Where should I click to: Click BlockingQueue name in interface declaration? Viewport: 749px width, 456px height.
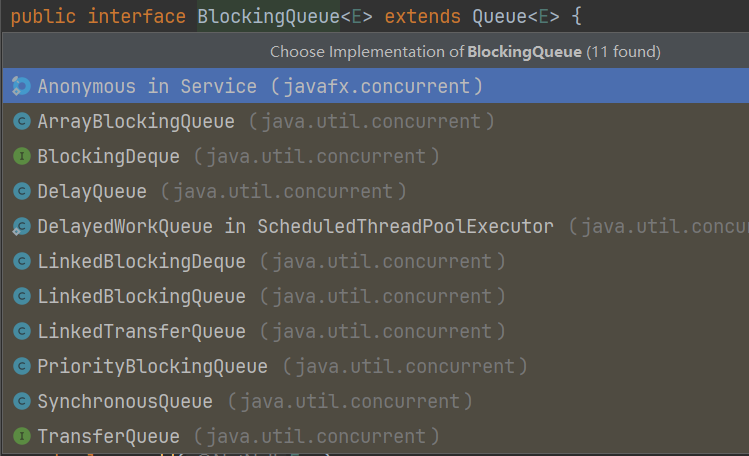point(268,17)
